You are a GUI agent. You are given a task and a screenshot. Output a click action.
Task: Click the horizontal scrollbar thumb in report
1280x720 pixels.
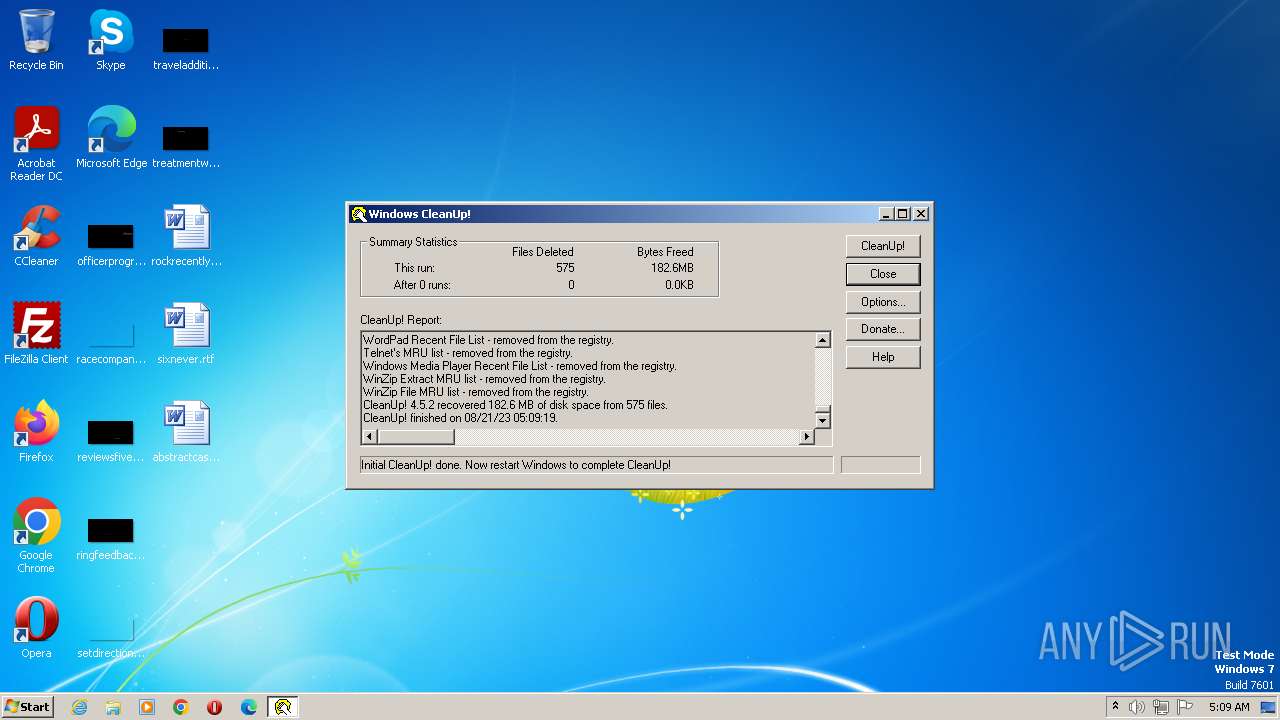[416, 437]
